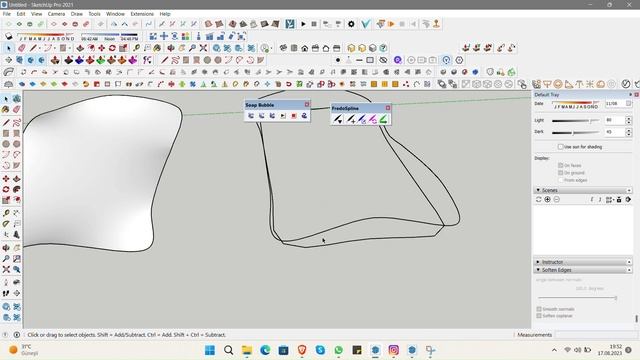Click the Soap Bubble play generate icon
The height and width of the screenshot is (360, 640).
click(x=283, y=116)
